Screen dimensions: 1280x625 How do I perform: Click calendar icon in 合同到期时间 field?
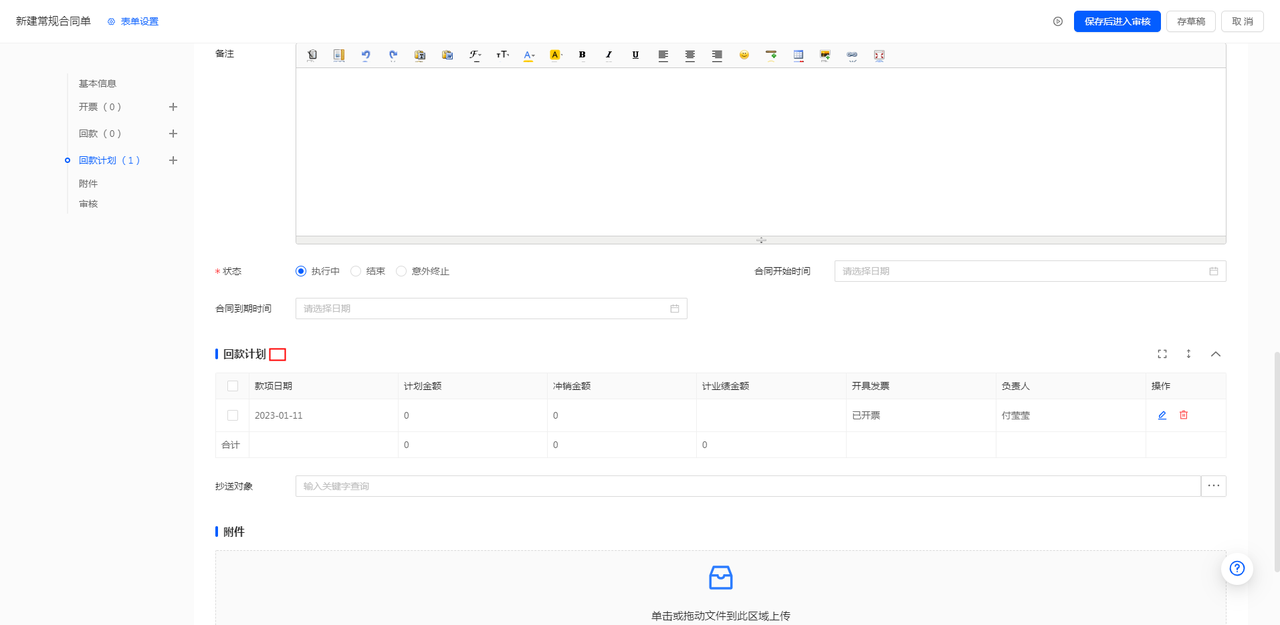tap(674, 309)
